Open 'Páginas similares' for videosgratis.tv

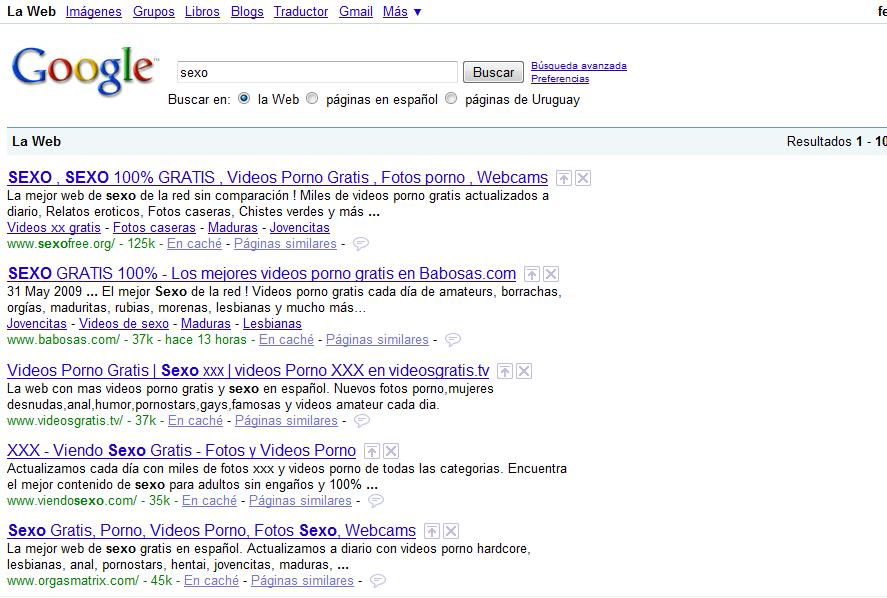[286, 421]
